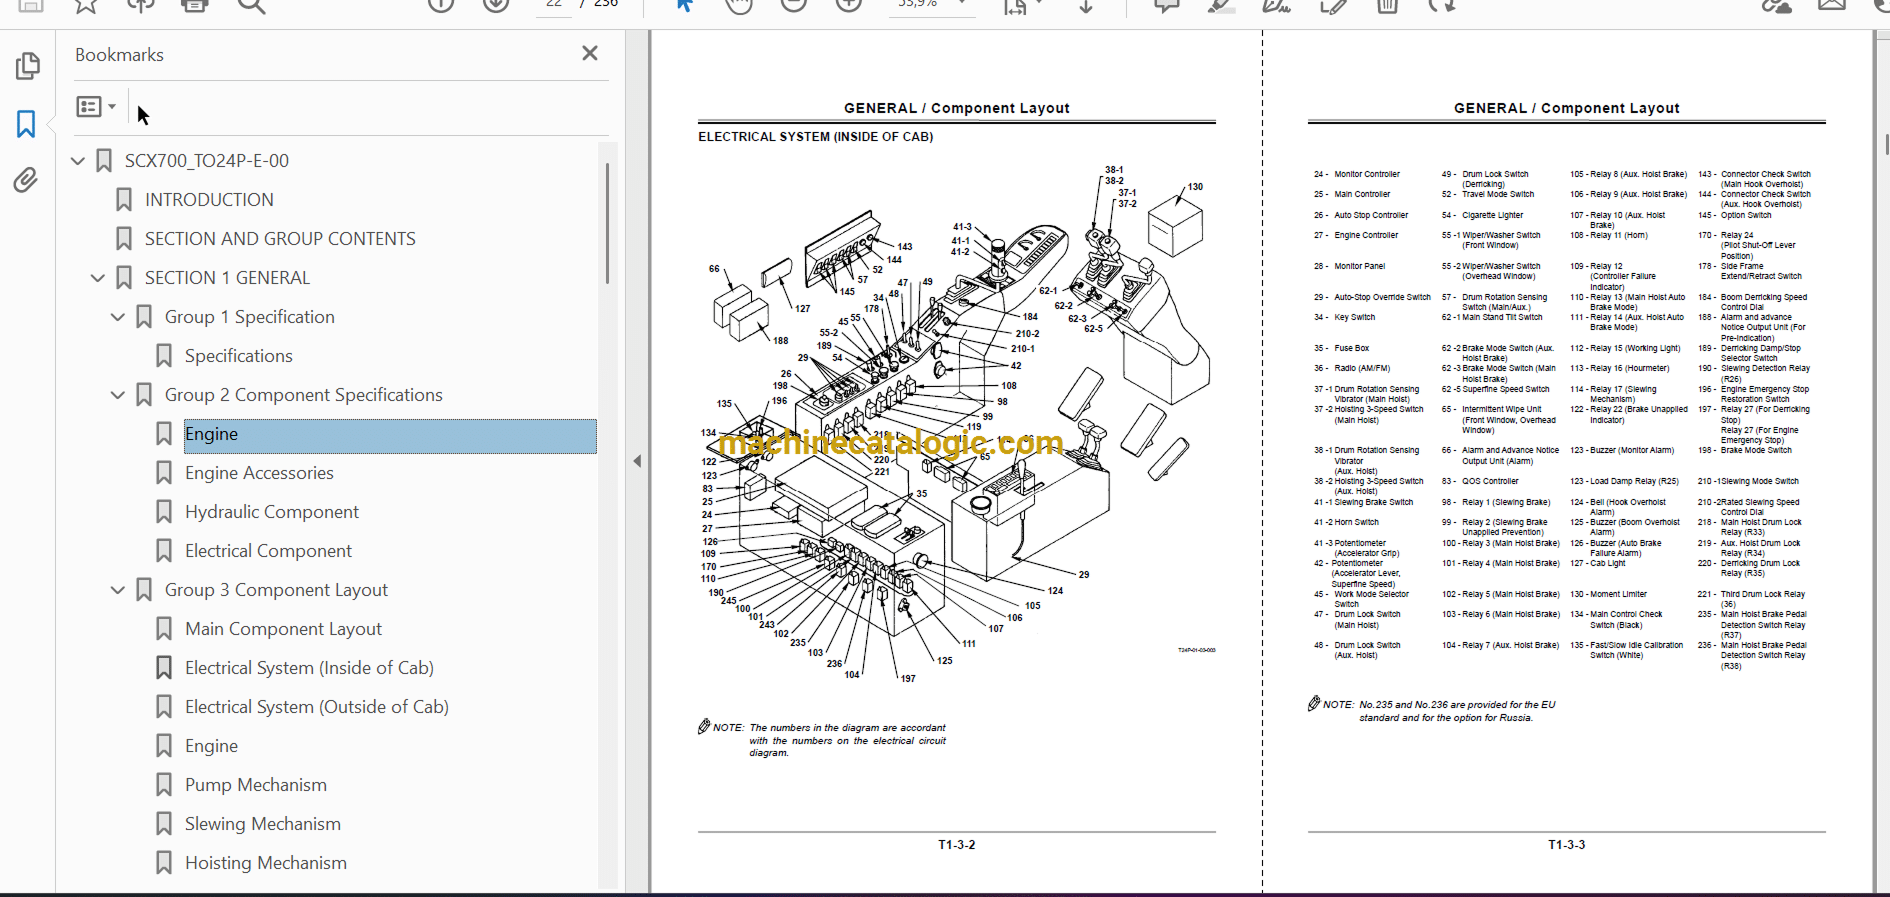Collapse the navigation pane with arrow handle

tap(637, 461)
